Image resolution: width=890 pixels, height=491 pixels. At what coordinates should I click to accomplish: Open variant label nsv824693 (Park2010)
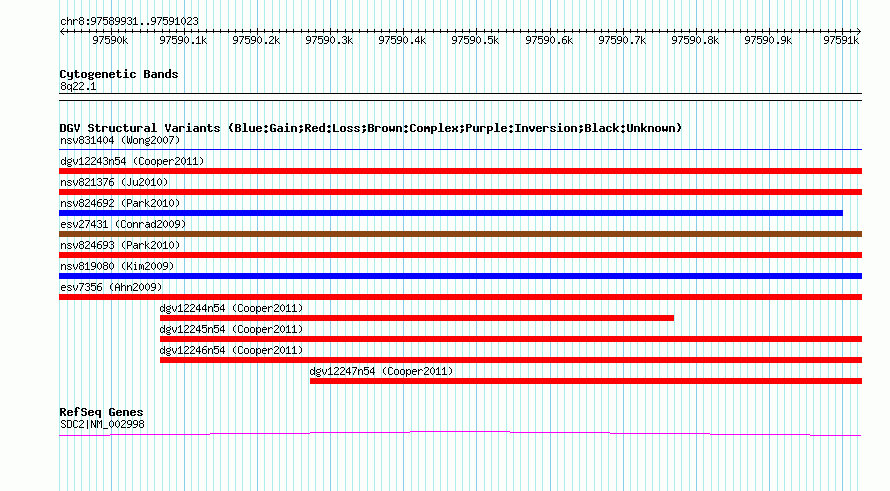coord(120,245)
